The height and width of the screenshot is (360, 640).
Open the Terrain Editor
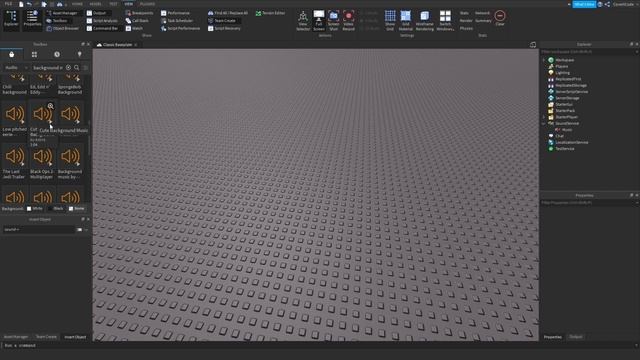coord(270,13)
